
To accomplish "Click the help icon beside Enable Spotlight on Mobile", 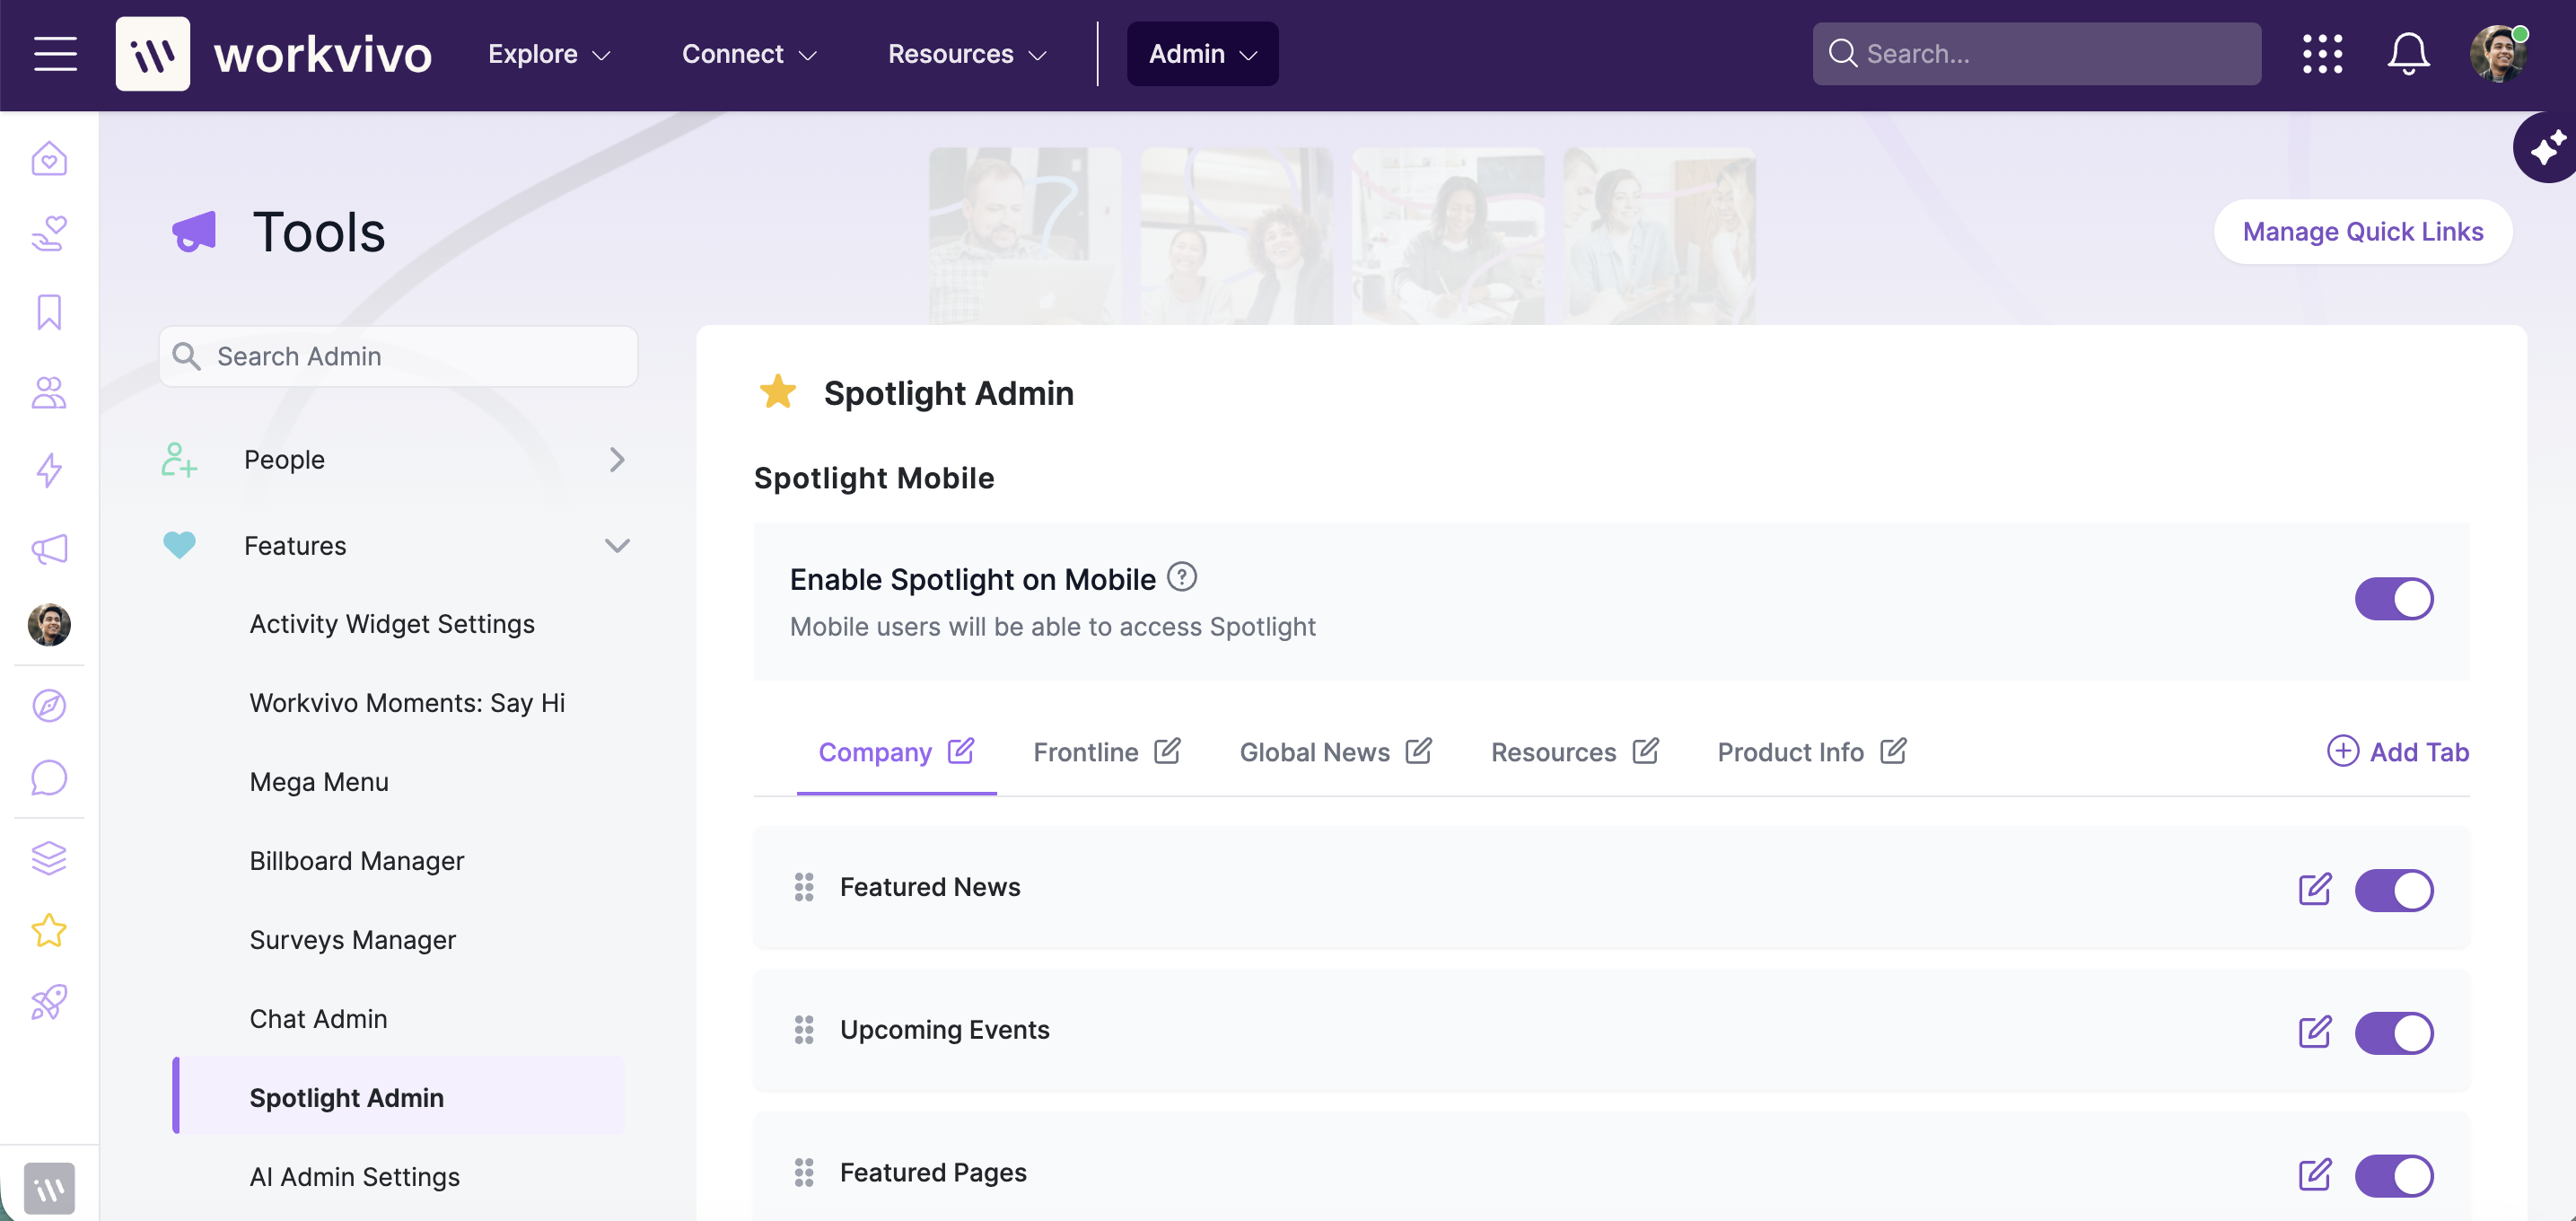I will point(1182,577).
